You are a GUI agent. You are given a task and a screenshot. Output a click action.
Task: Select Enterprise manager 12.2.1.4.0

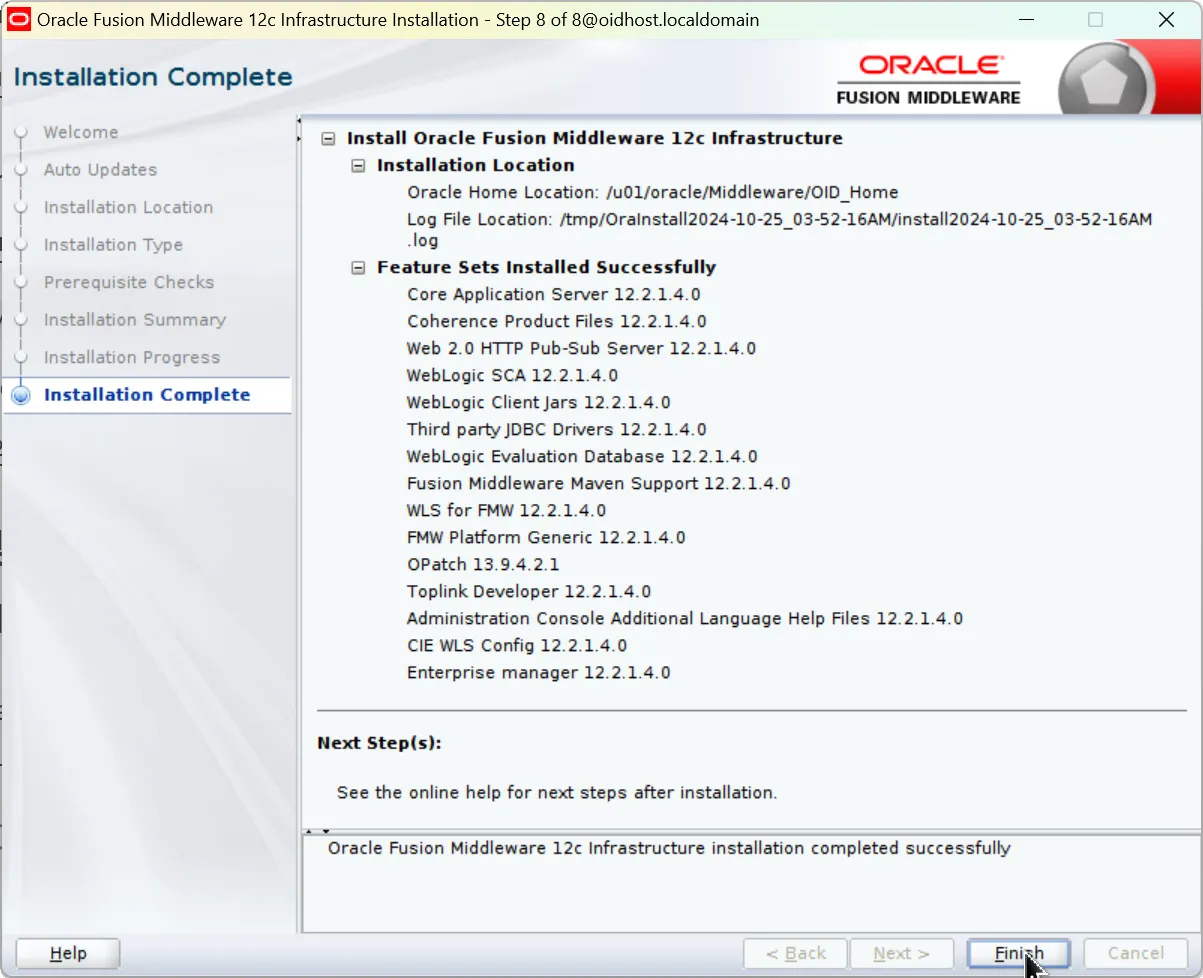tap(538, 673)
